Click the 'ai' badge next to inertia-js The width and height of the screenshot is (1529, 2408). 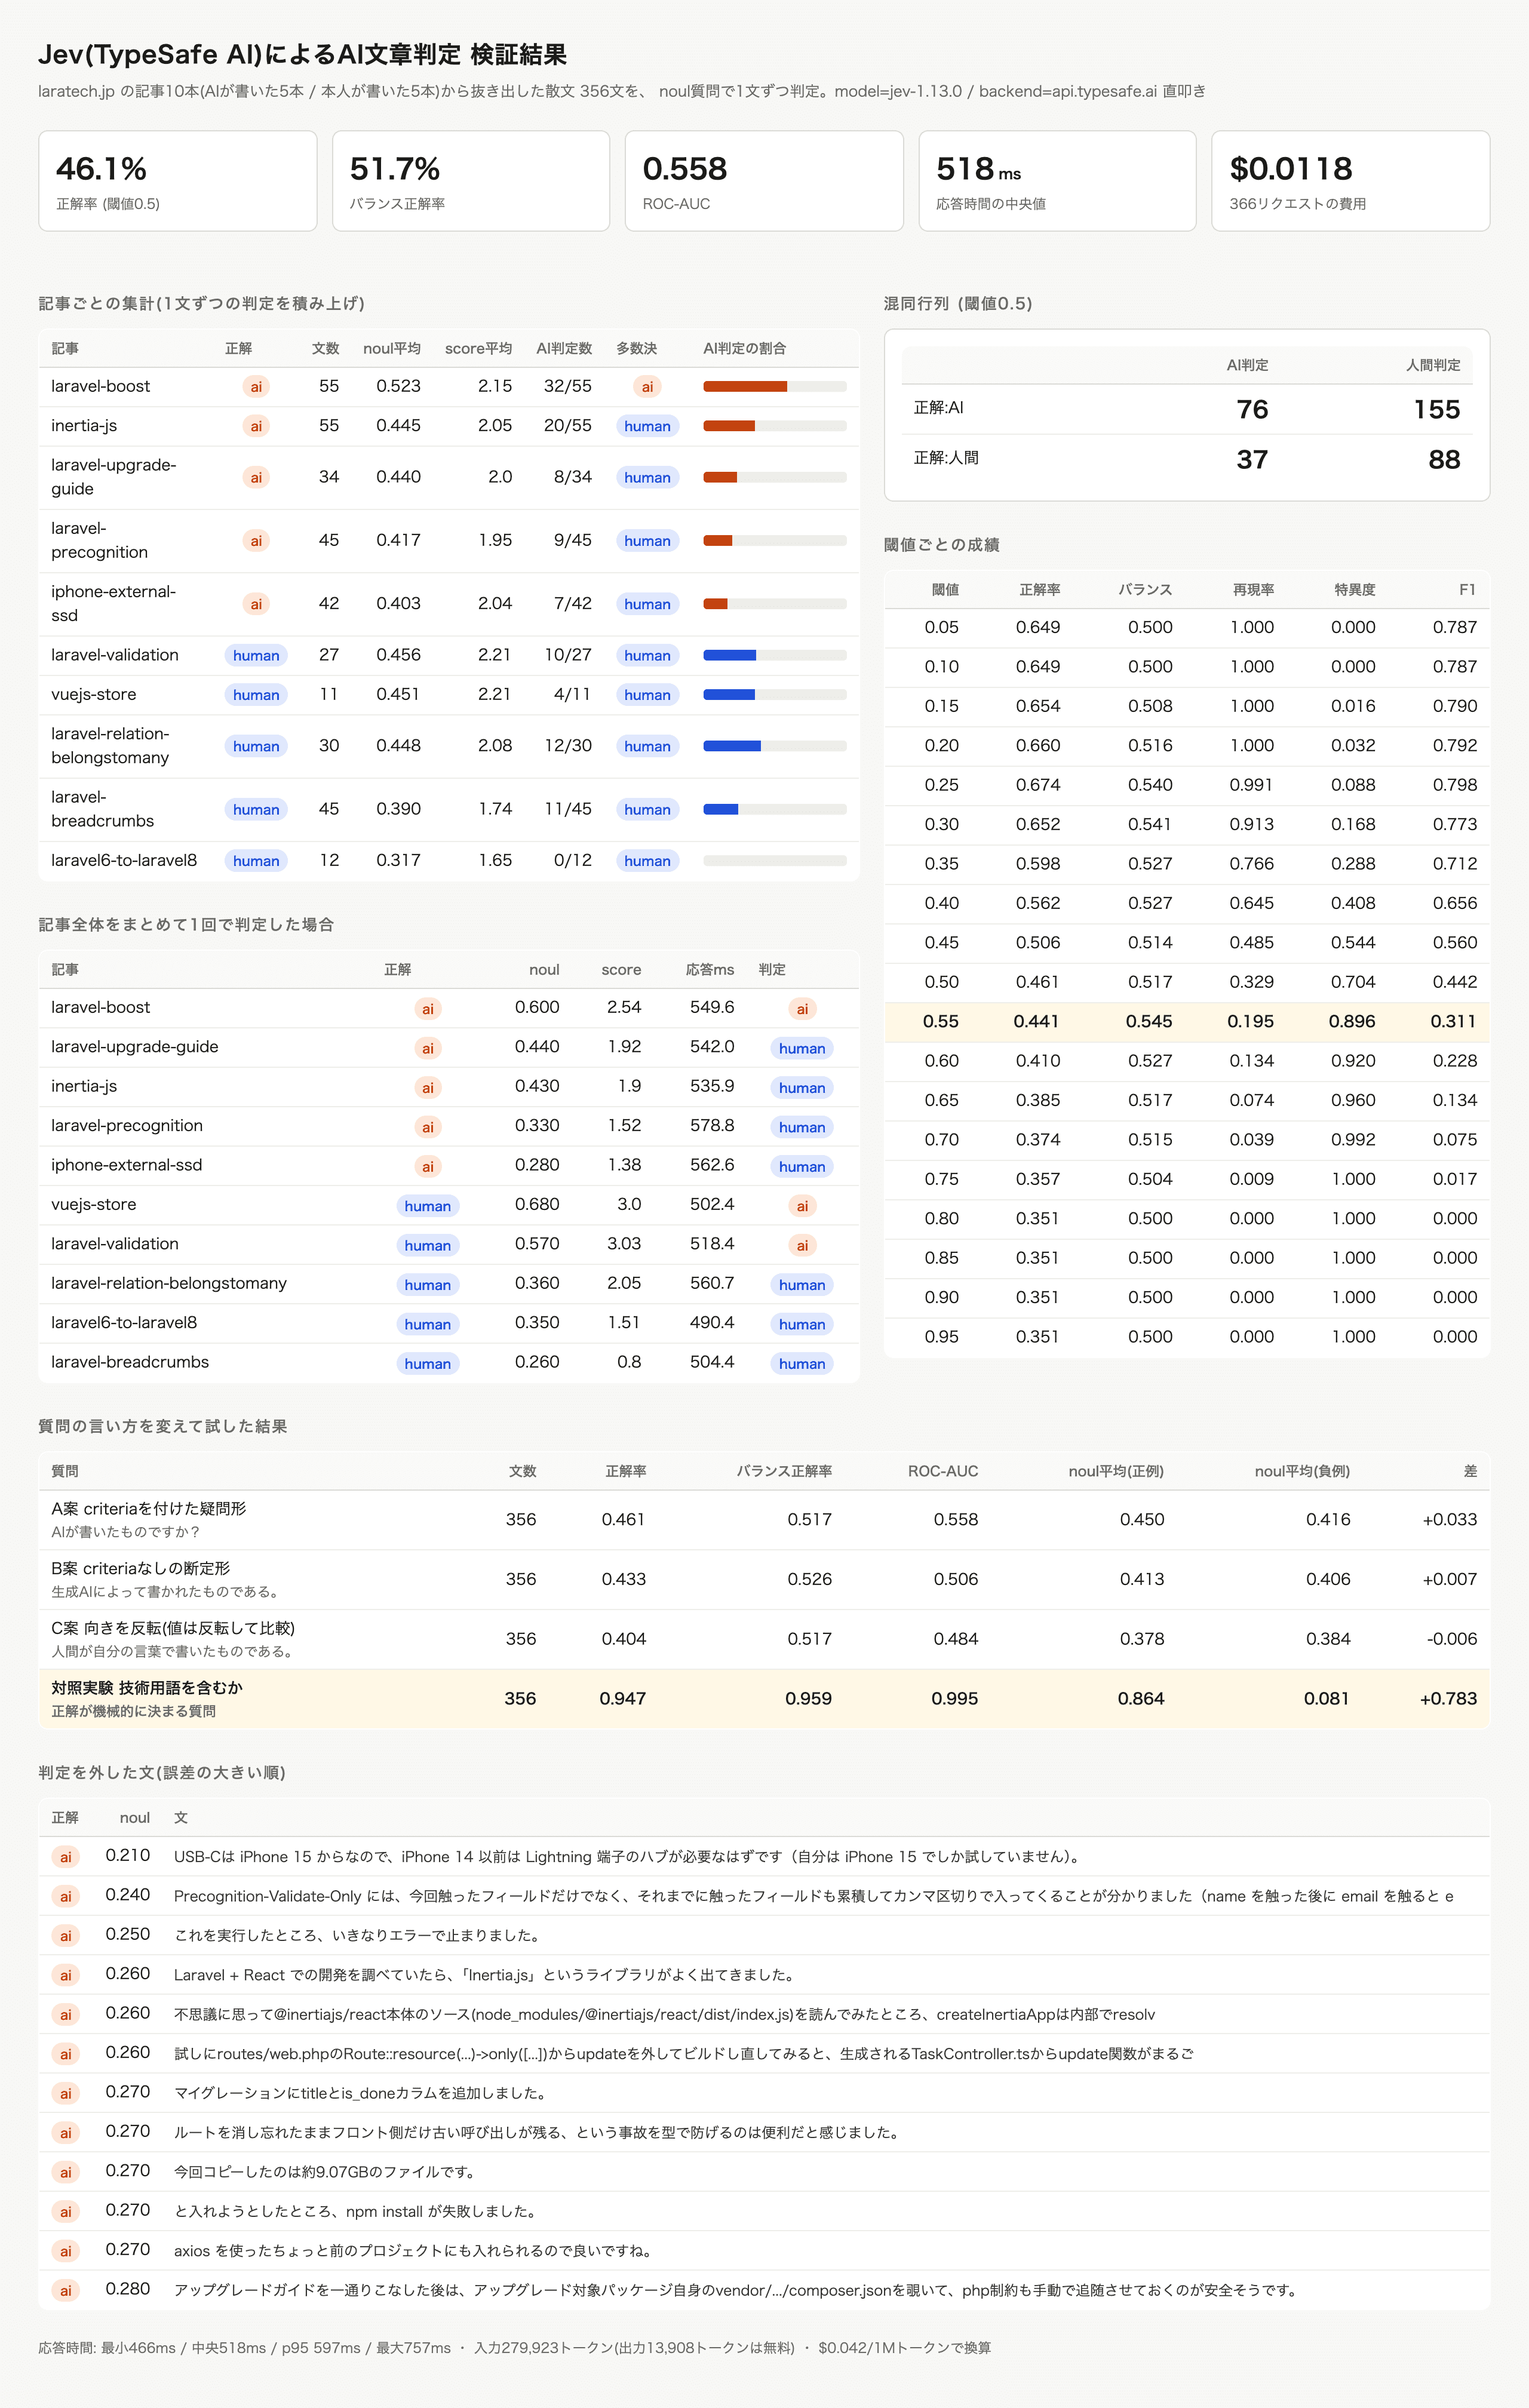click(256, 426)
